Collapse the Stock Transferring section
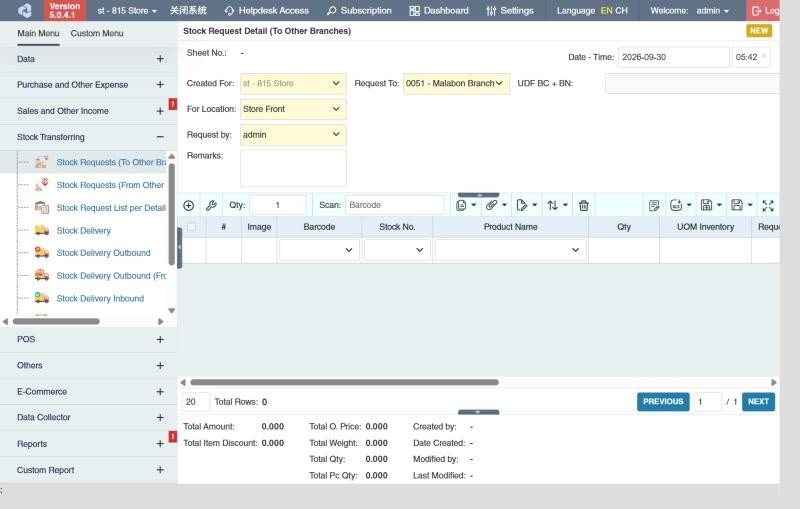Screen dimensions: 800x509 [x=160, y=137]
